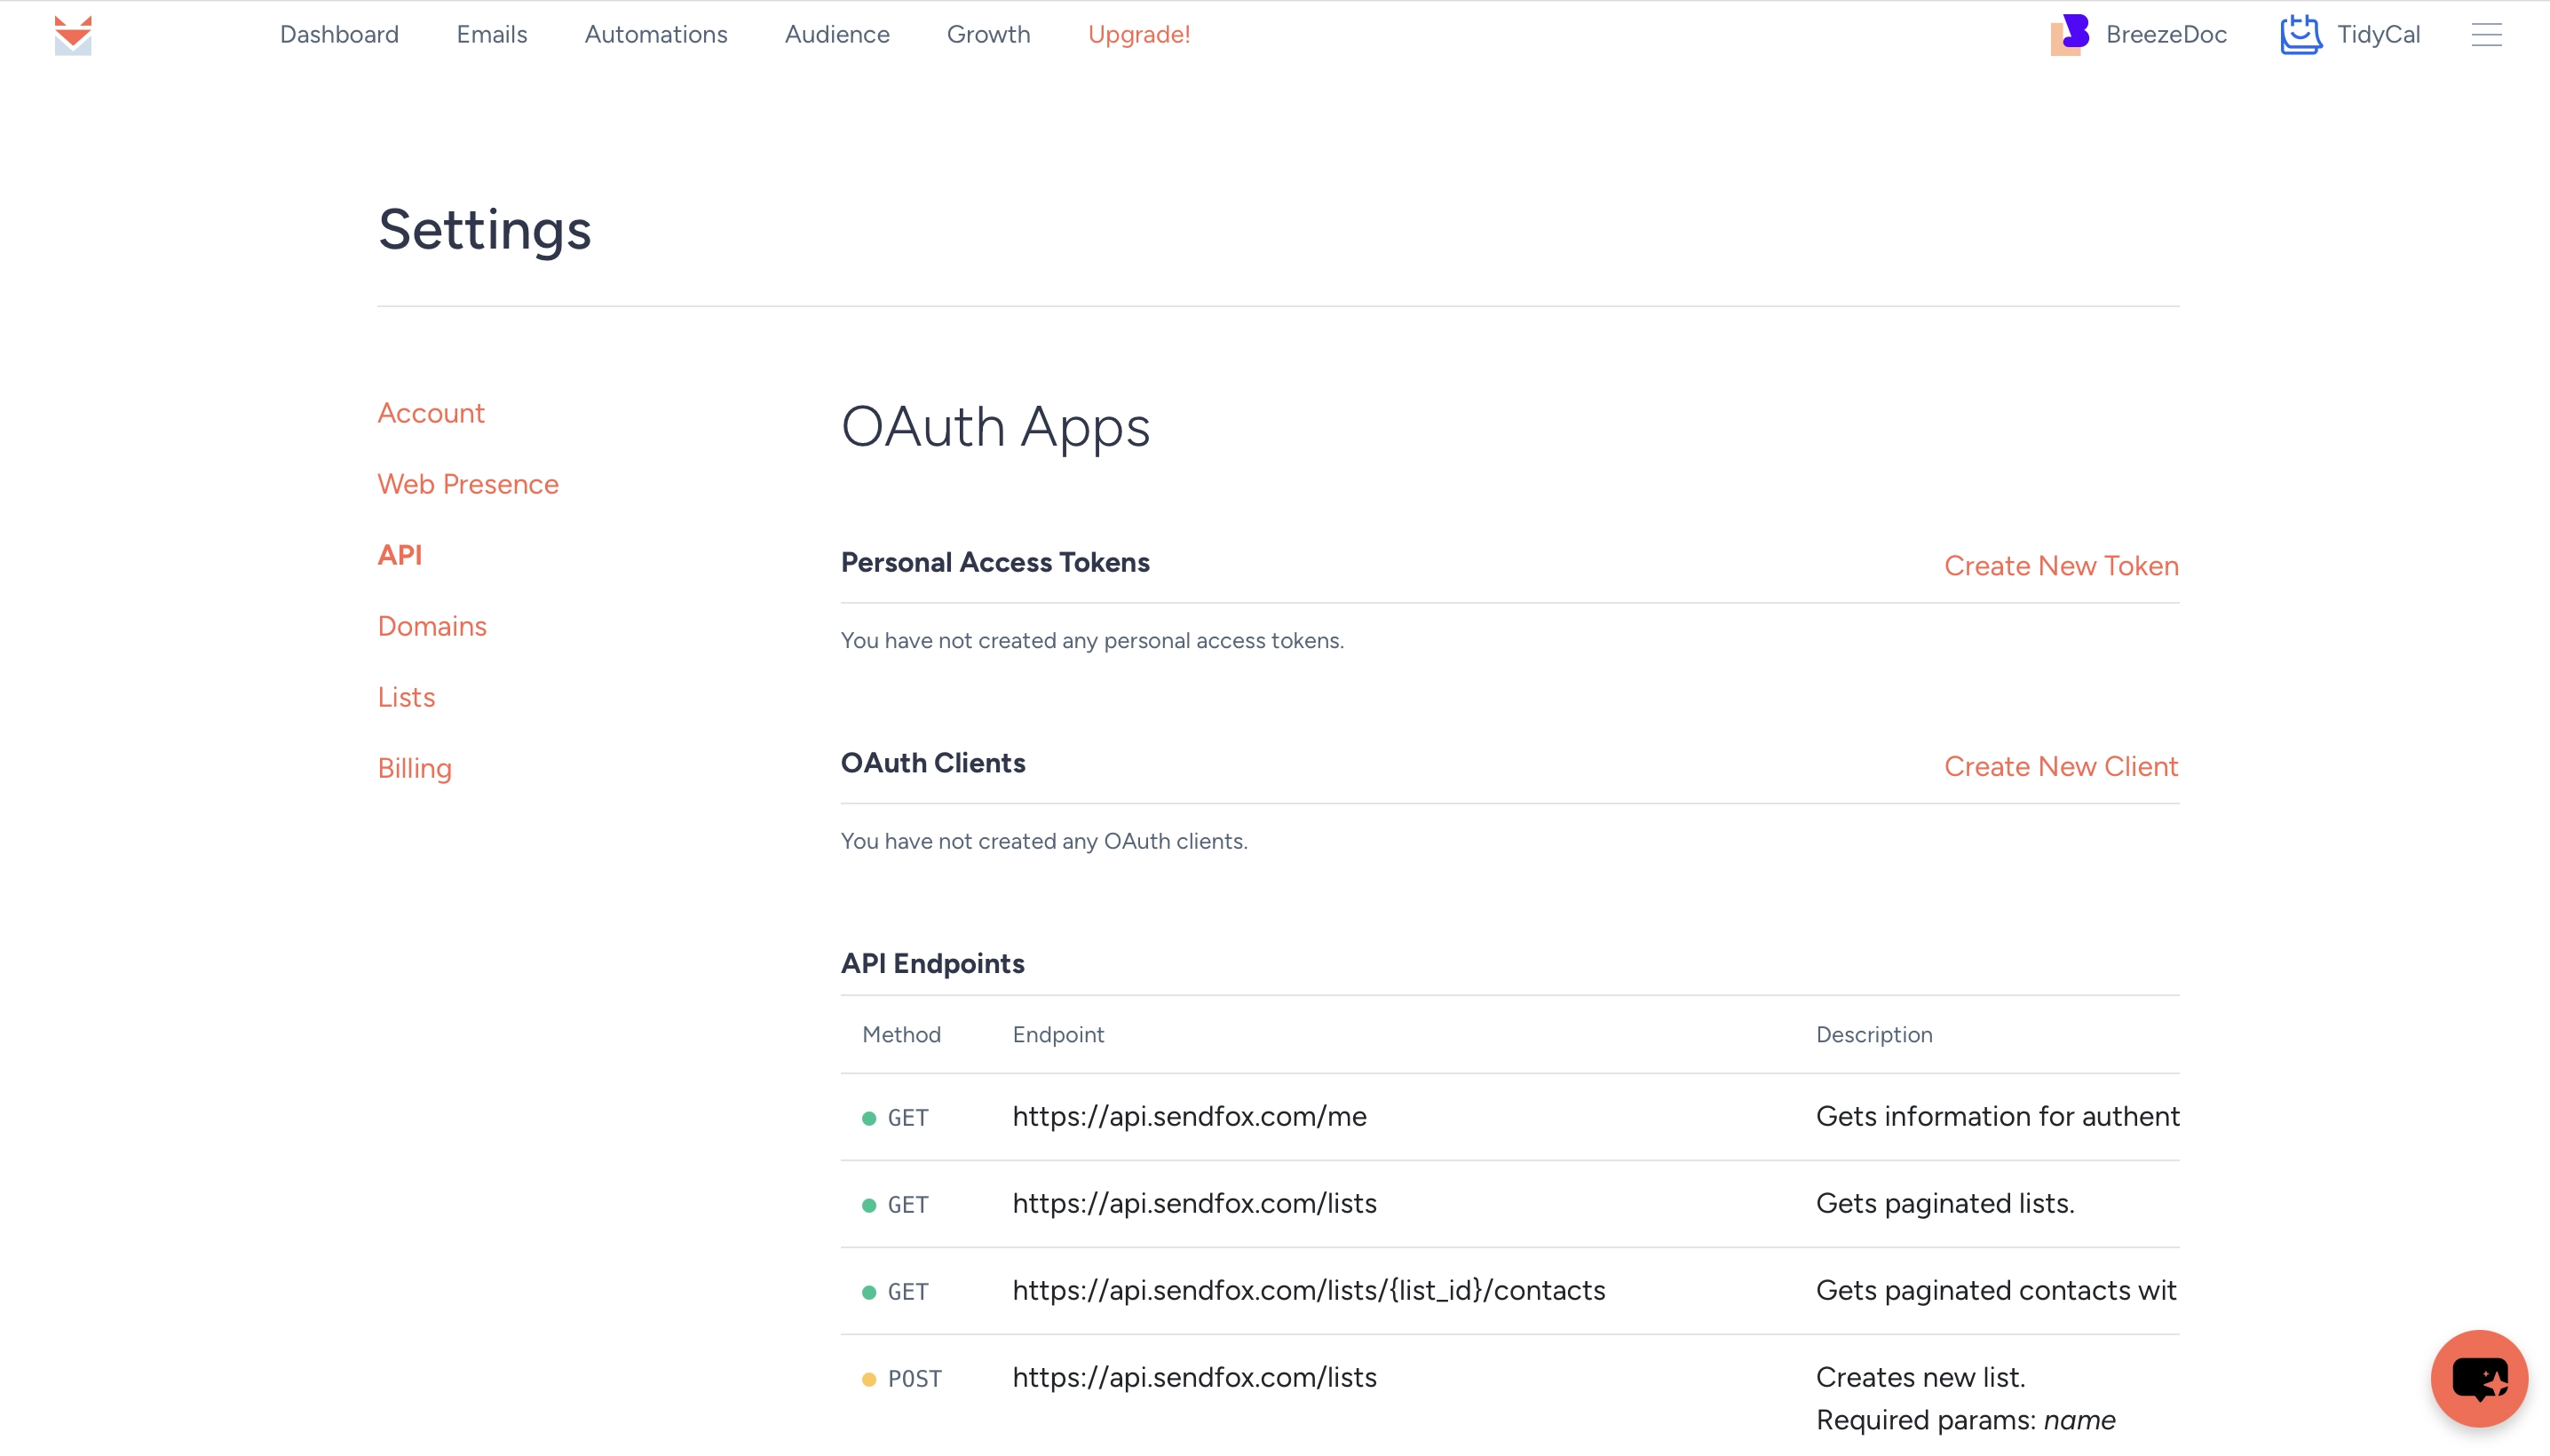
Task: Click the Personal Access Tokens heading
Action: pos(995,562)
